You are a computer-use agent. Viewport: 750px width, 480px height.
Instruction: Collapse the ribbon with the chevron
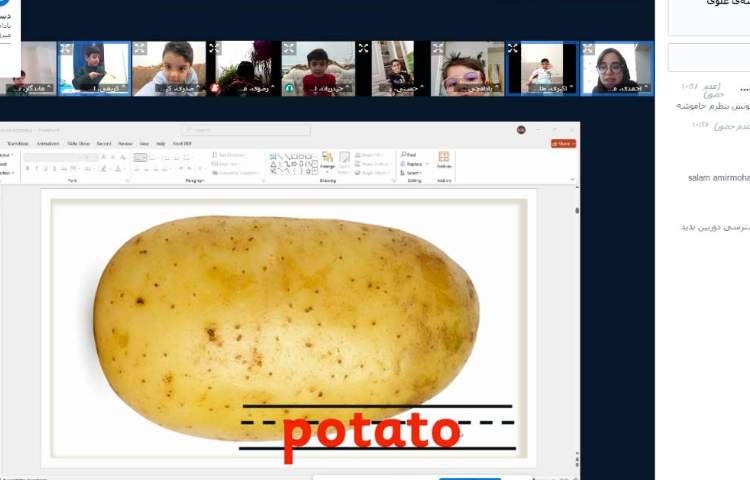(573, 180)
